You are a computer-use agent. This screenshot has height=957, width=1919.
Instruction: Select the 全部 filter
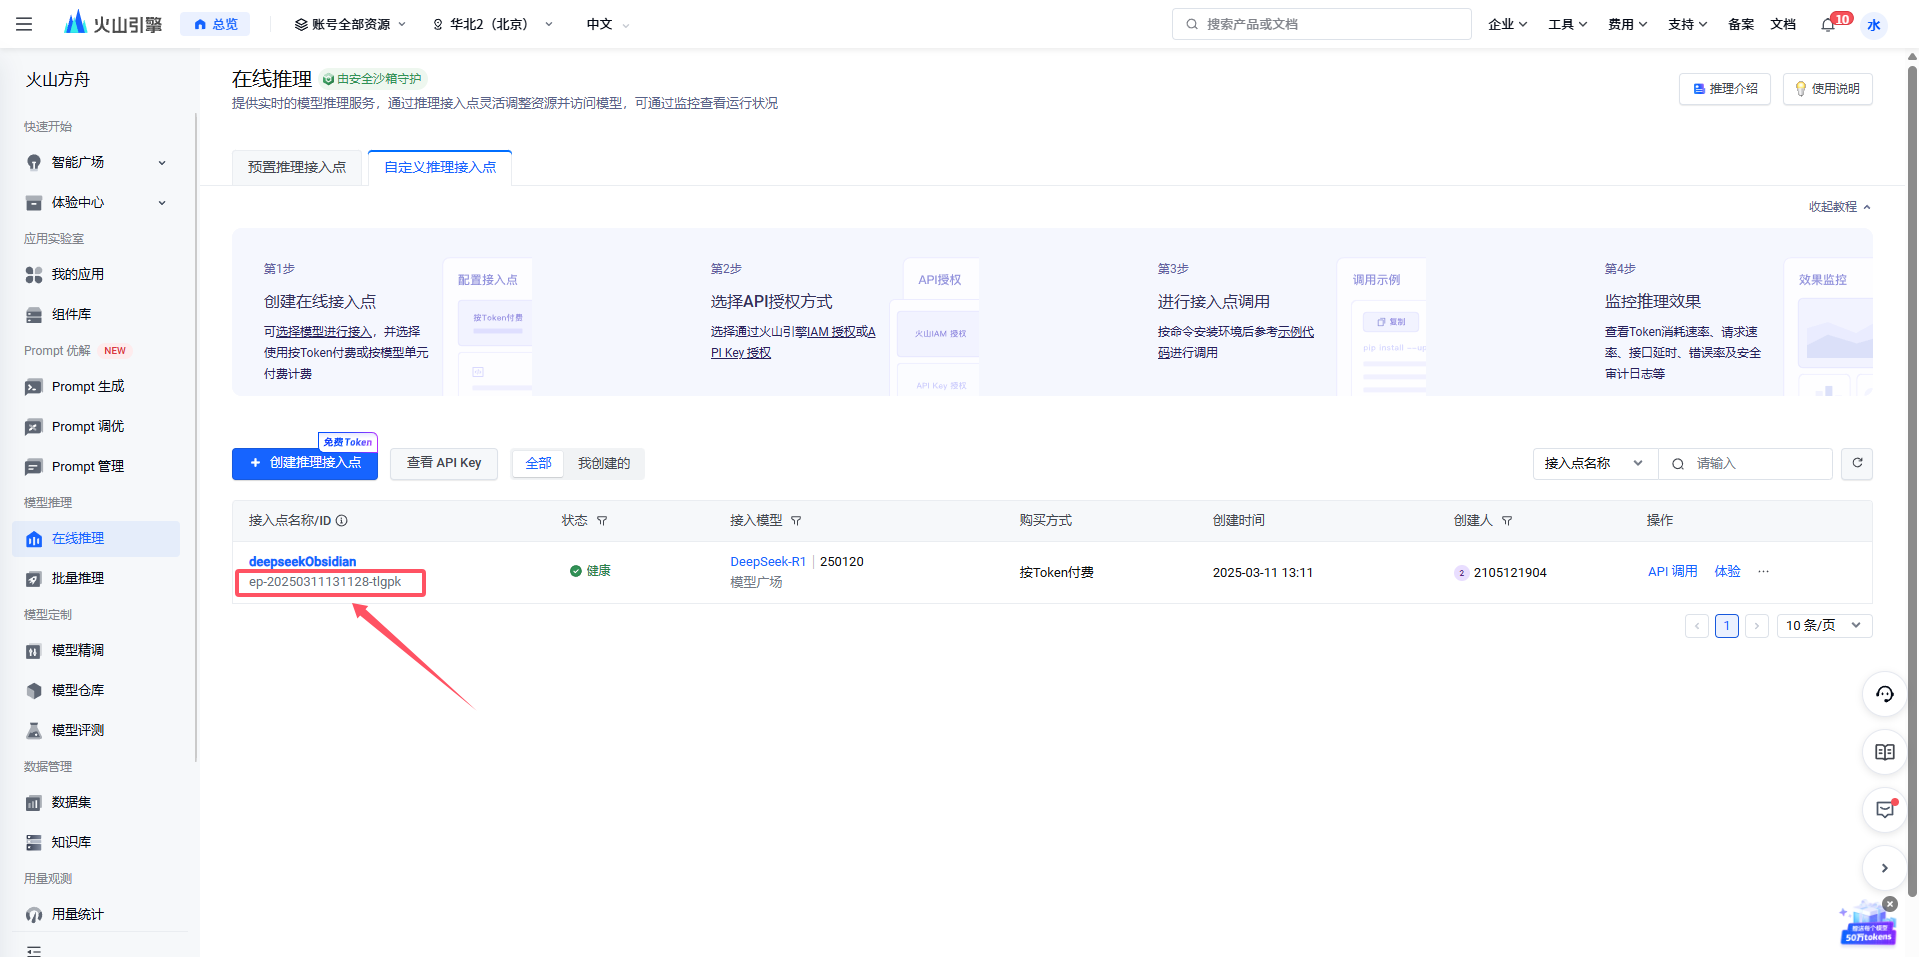click(538, 463)
